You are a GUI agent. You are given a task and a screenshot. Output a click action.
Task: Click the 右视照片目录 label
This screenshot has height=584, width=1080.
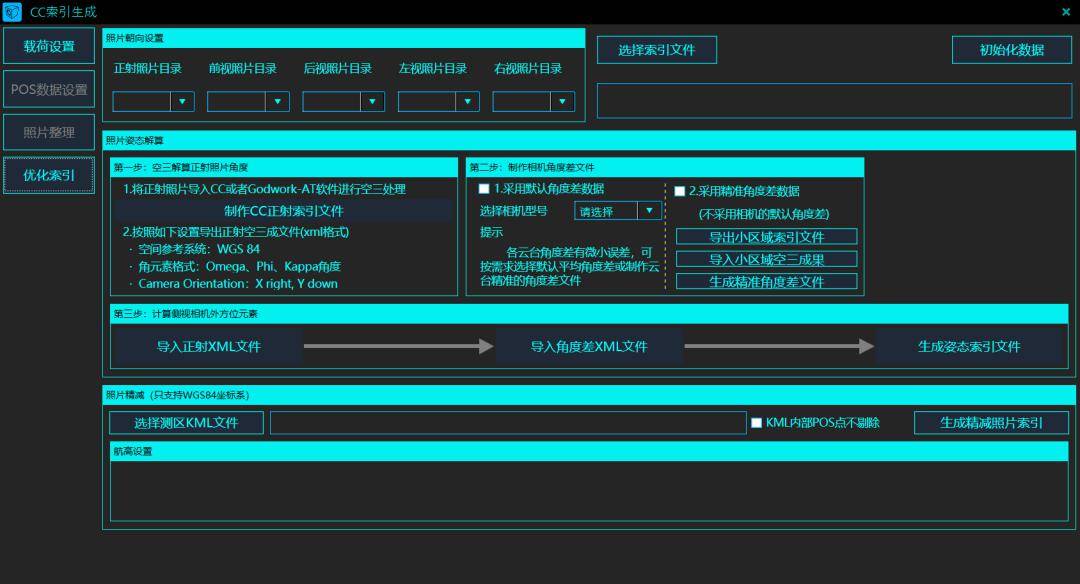click(528, 68)
